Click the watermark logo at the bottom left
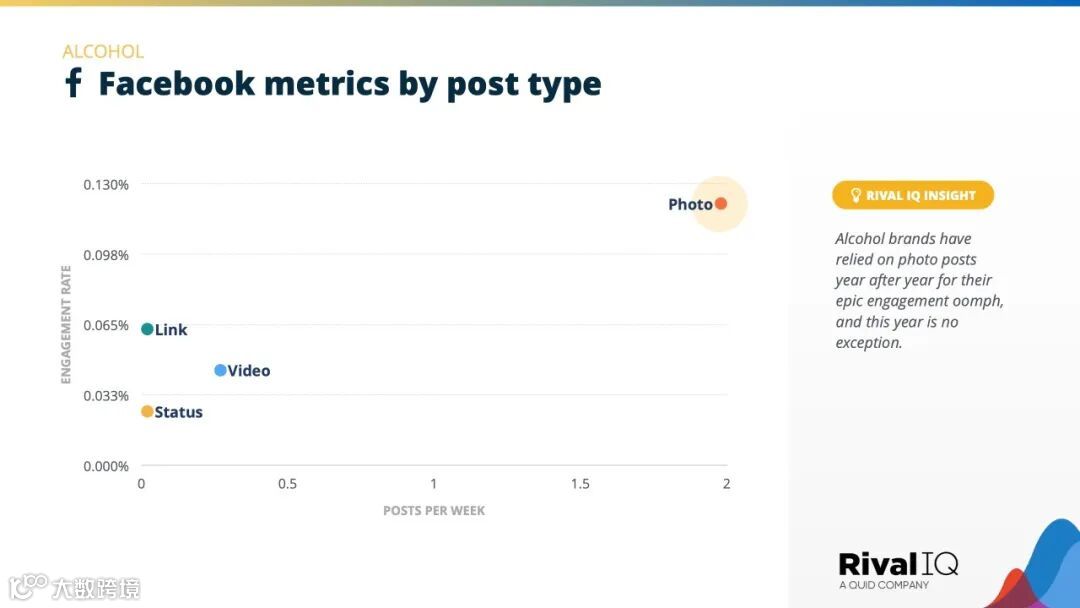This screenshot has width=1080, height=608. [74, 588]
